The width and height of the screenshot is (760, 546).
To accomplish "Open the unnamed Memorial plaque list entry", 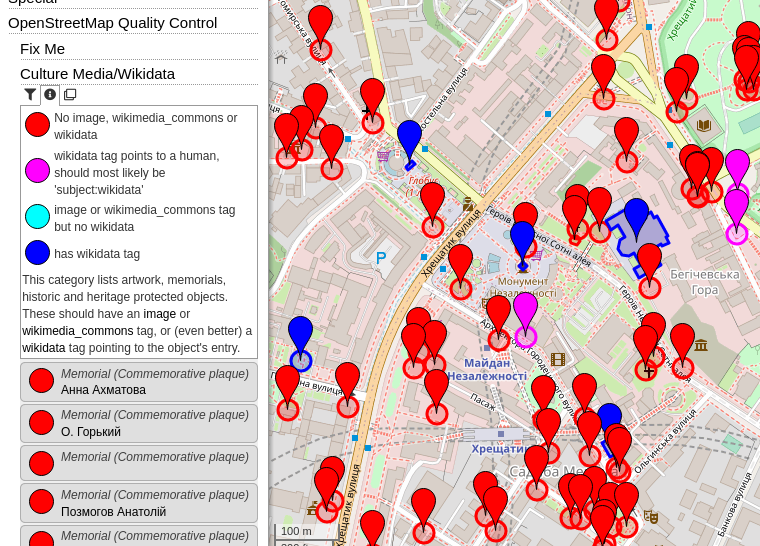I will (139, 463).
